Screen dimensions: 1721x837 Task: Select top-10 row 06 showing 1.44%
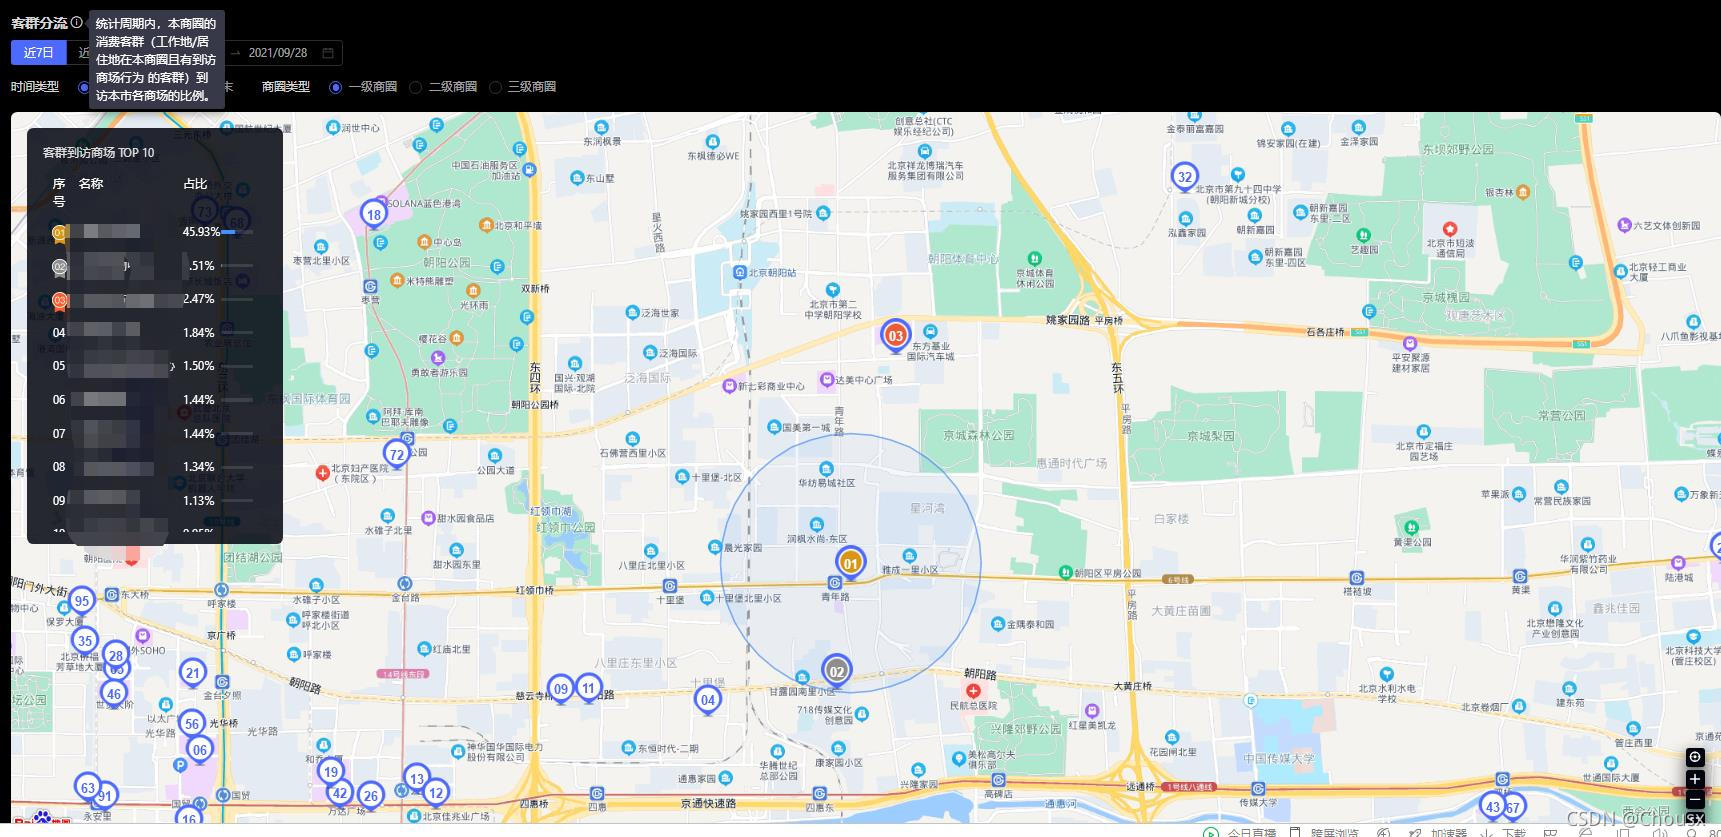(x=153, y=400)
